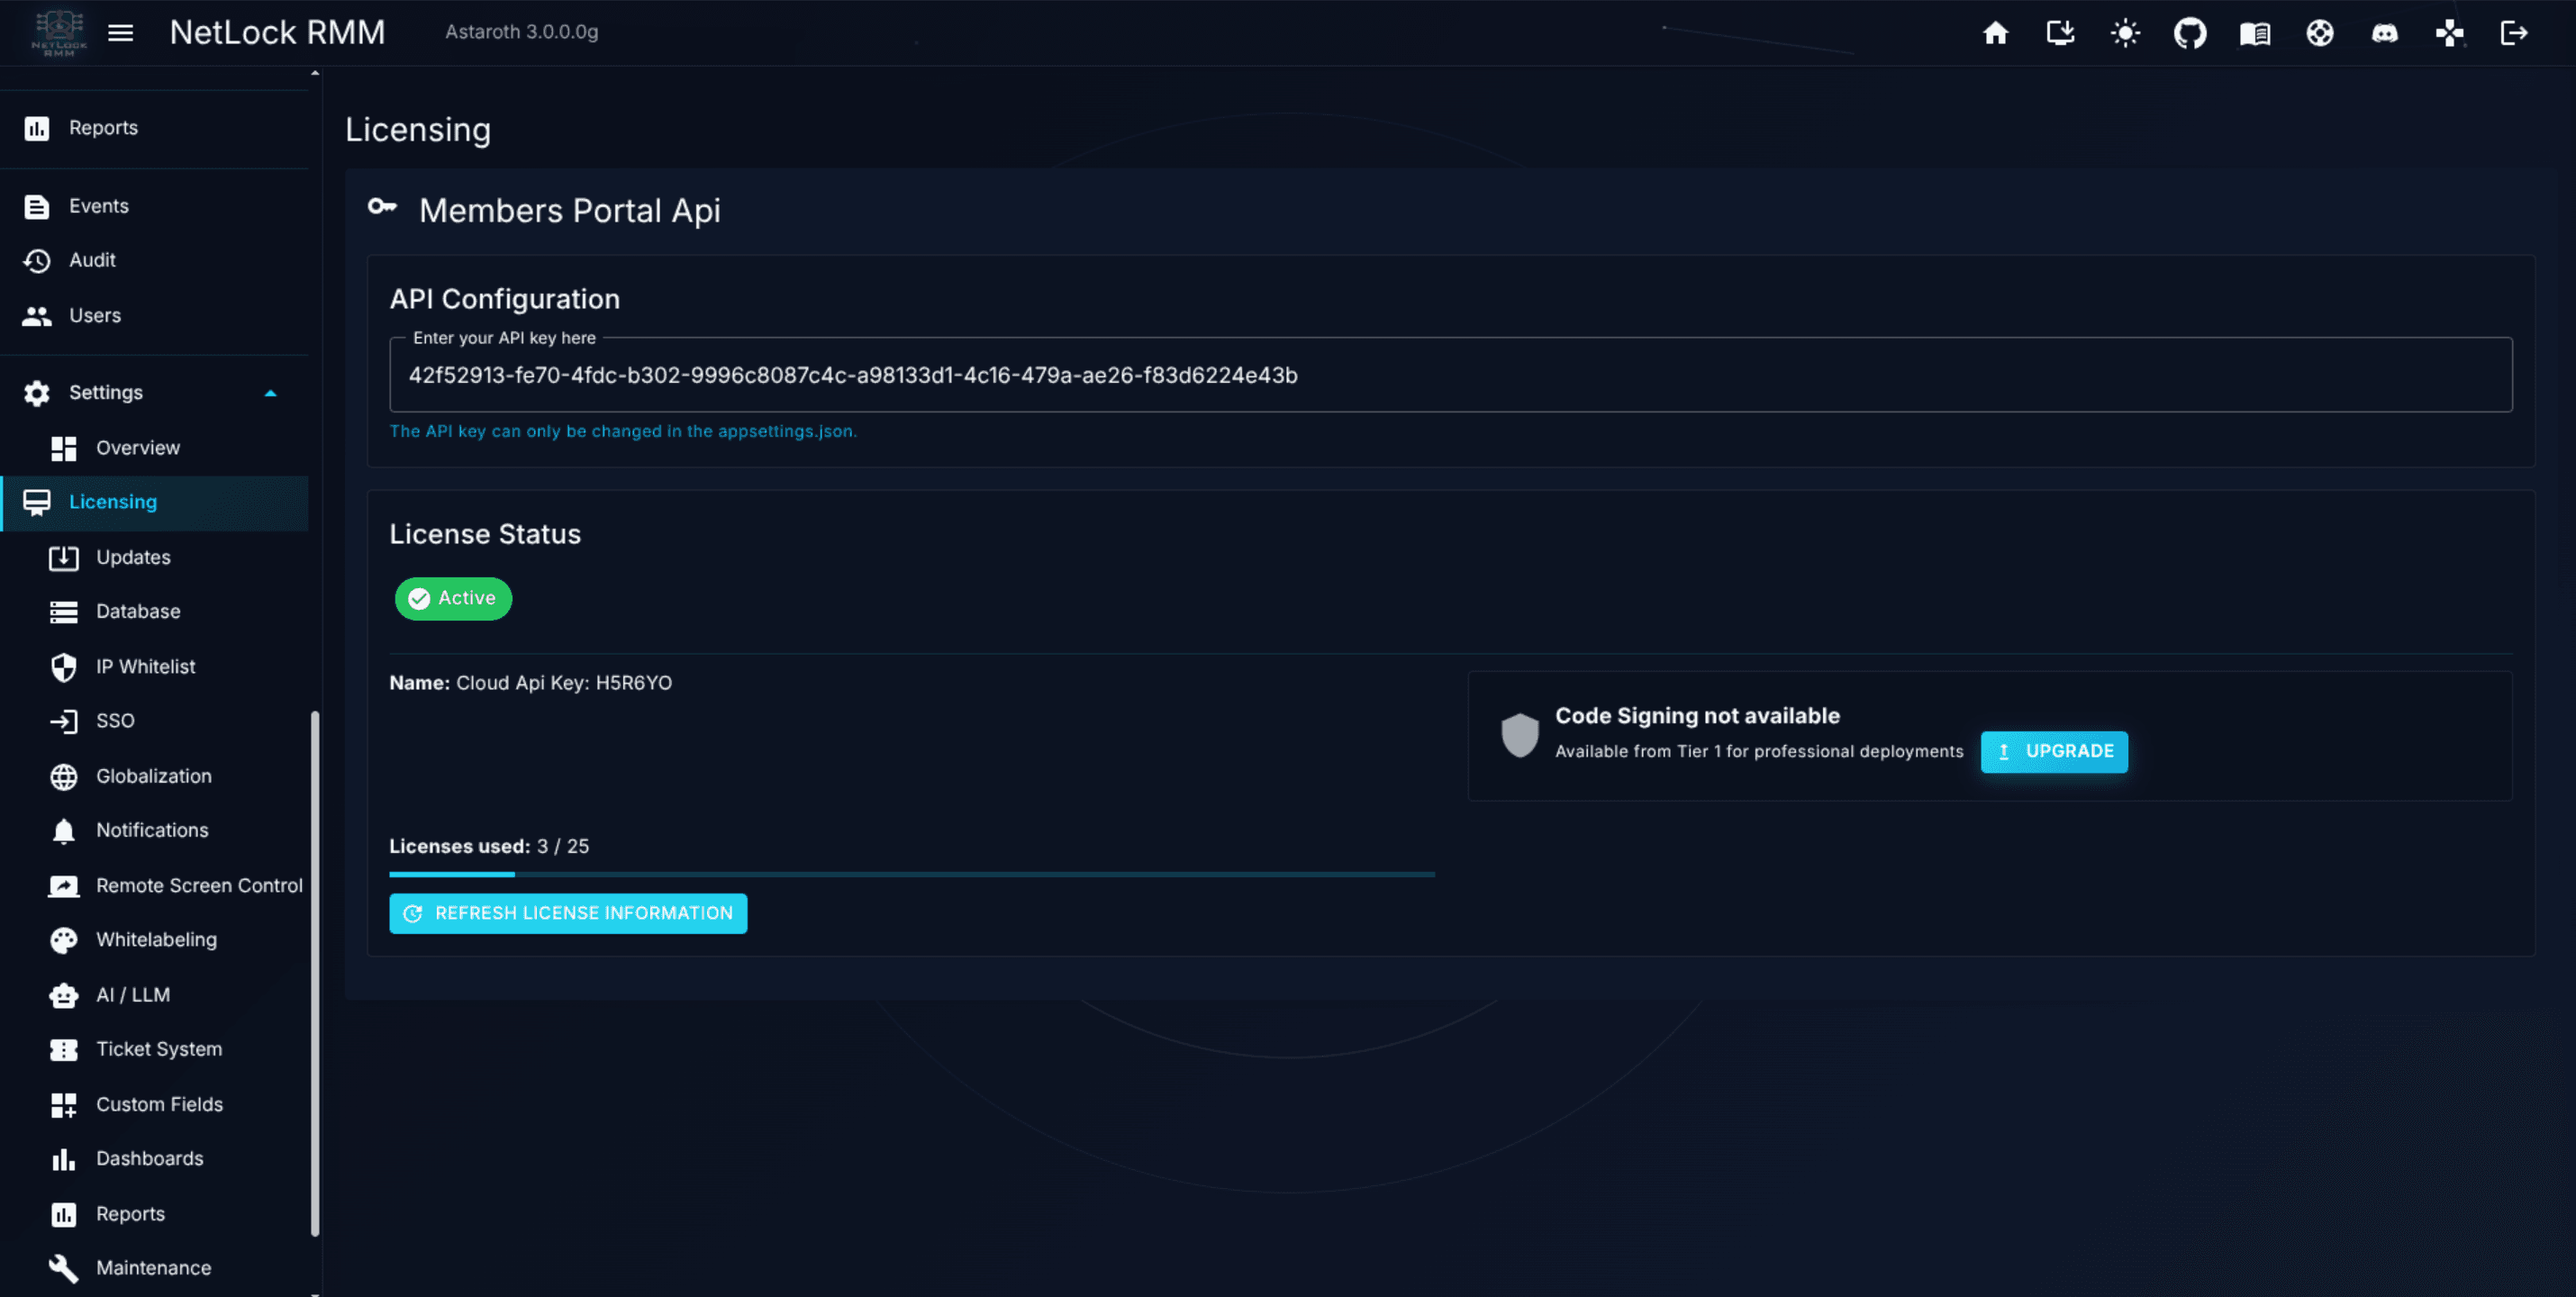The height and width of the screenshot is (1297, 2576).
Task: Open Notifications settings
Action: [x=154, y=830]
